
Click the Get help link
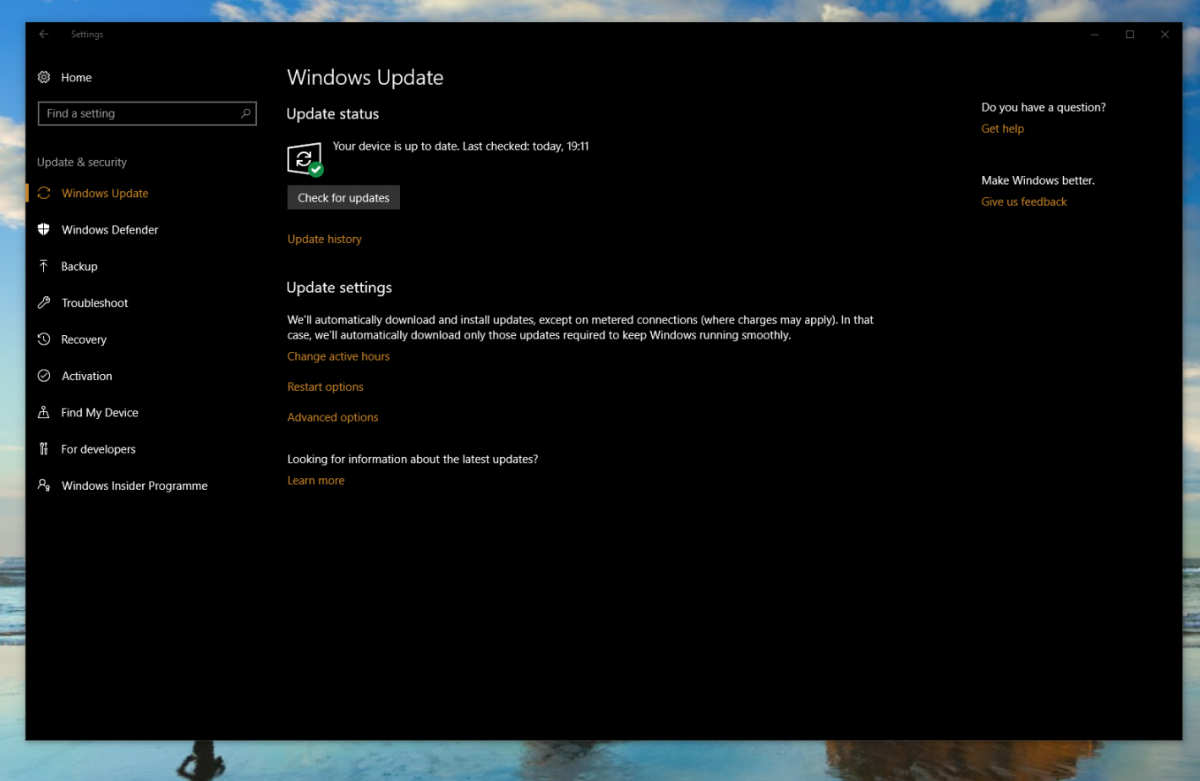pyautogui.click(x=1002, y=128)
